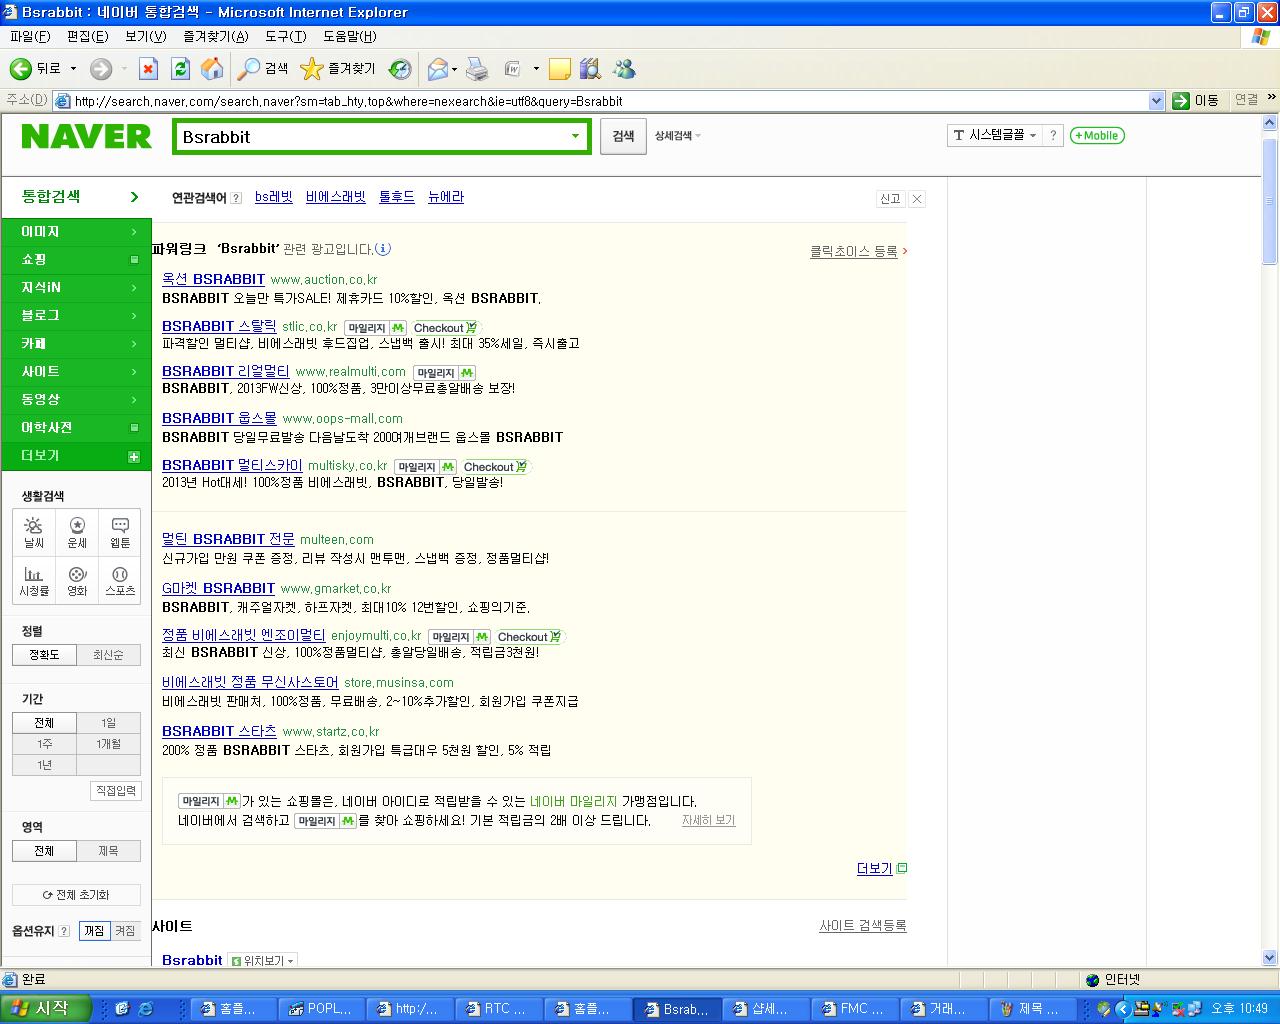Select period 1일 option
The image size is (1280, 1024).
108,723
